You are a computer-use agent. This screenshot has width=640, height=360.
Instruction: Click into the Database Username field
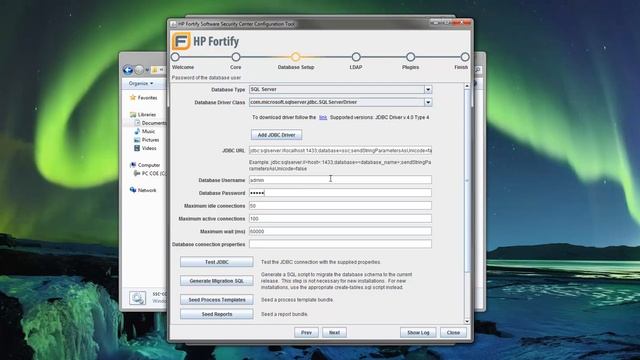point(340,180)
